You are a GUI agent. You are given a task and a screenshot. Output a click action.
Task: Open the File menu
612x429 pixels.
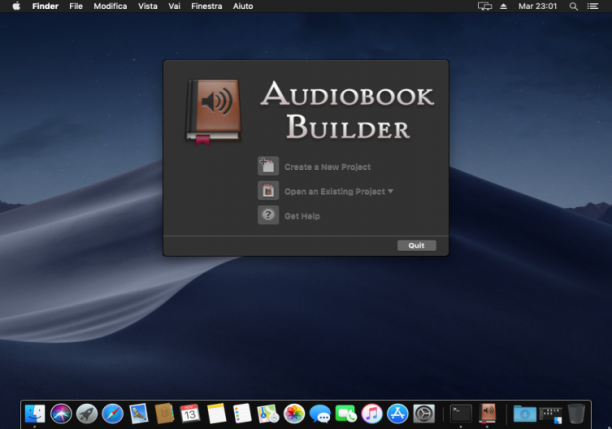[76, 6]
